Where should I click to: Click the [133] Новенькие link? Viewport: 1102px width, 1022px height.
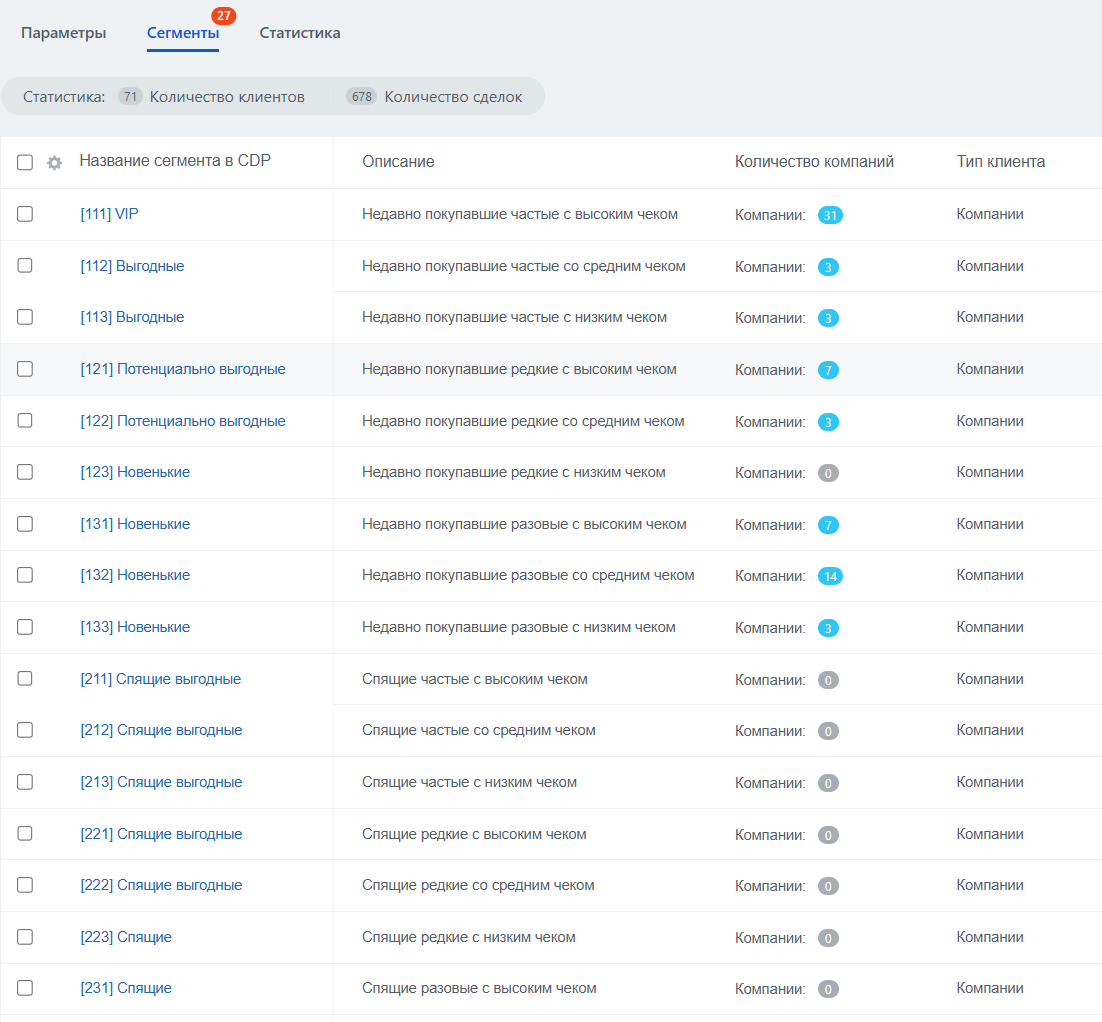135,627
